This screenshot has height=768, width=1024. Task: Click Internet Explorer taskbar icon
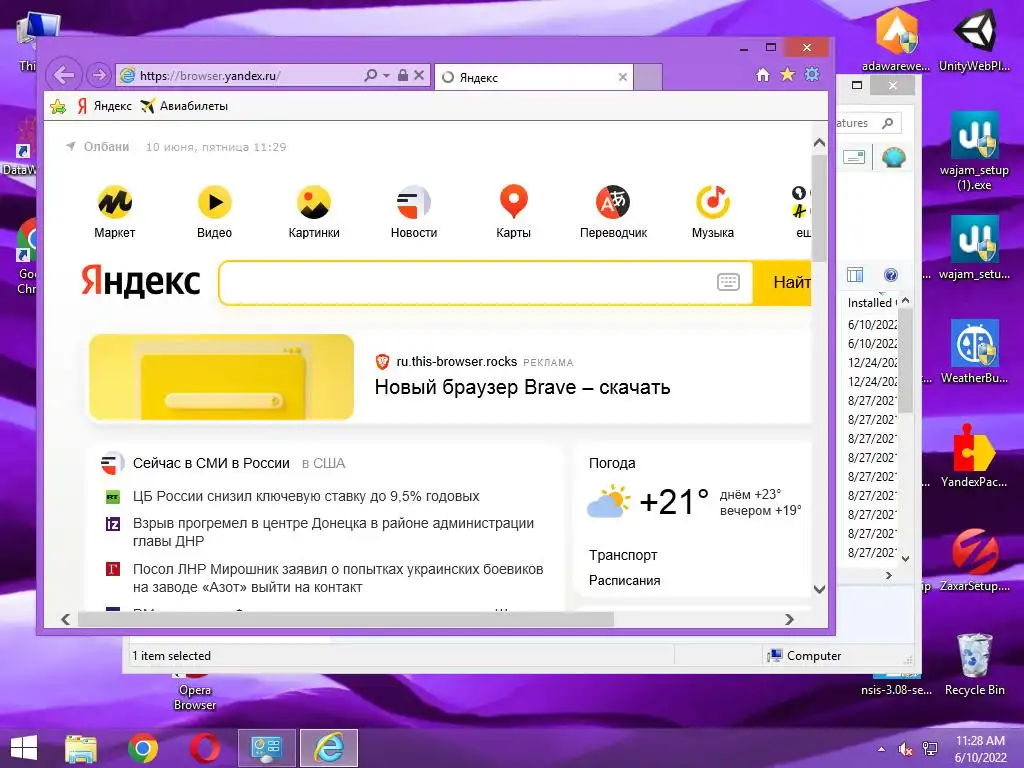(329, 748)
